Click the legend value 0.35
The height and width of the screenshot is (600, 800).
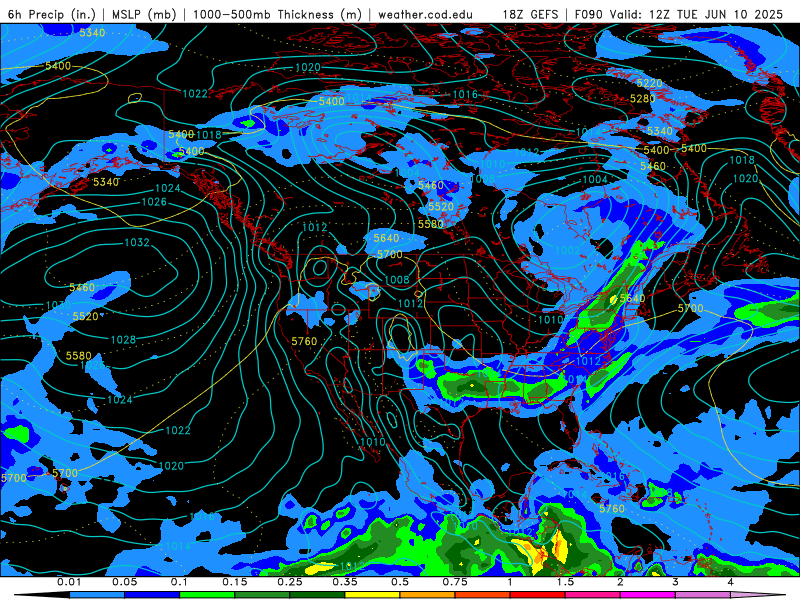(345, 582)
